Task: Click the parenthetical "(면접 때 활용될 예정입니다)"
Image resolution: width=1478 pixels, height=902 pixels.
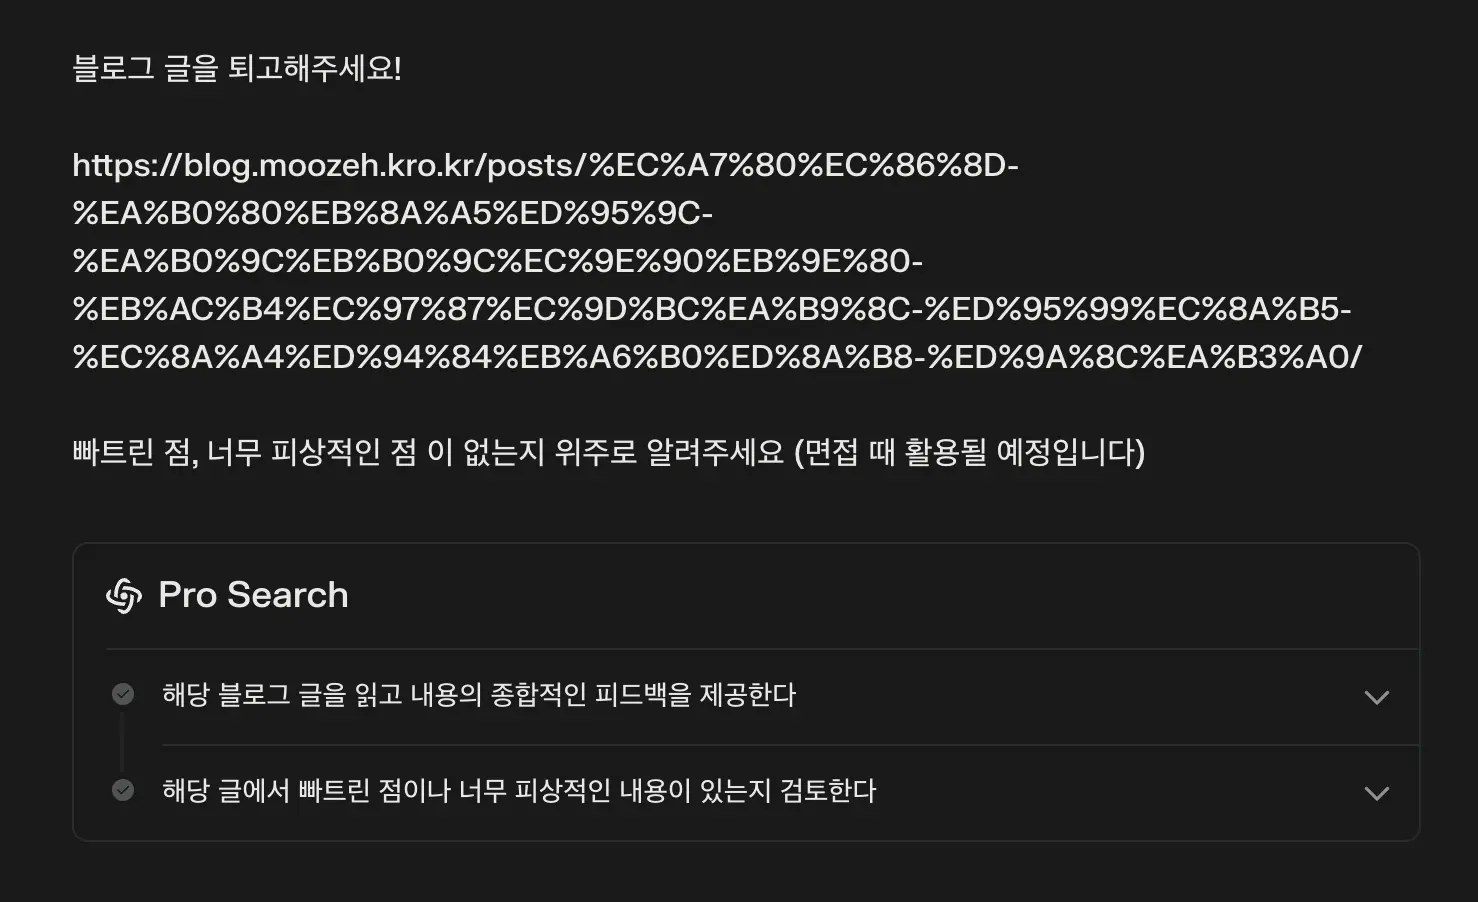Action: point(969,453)
